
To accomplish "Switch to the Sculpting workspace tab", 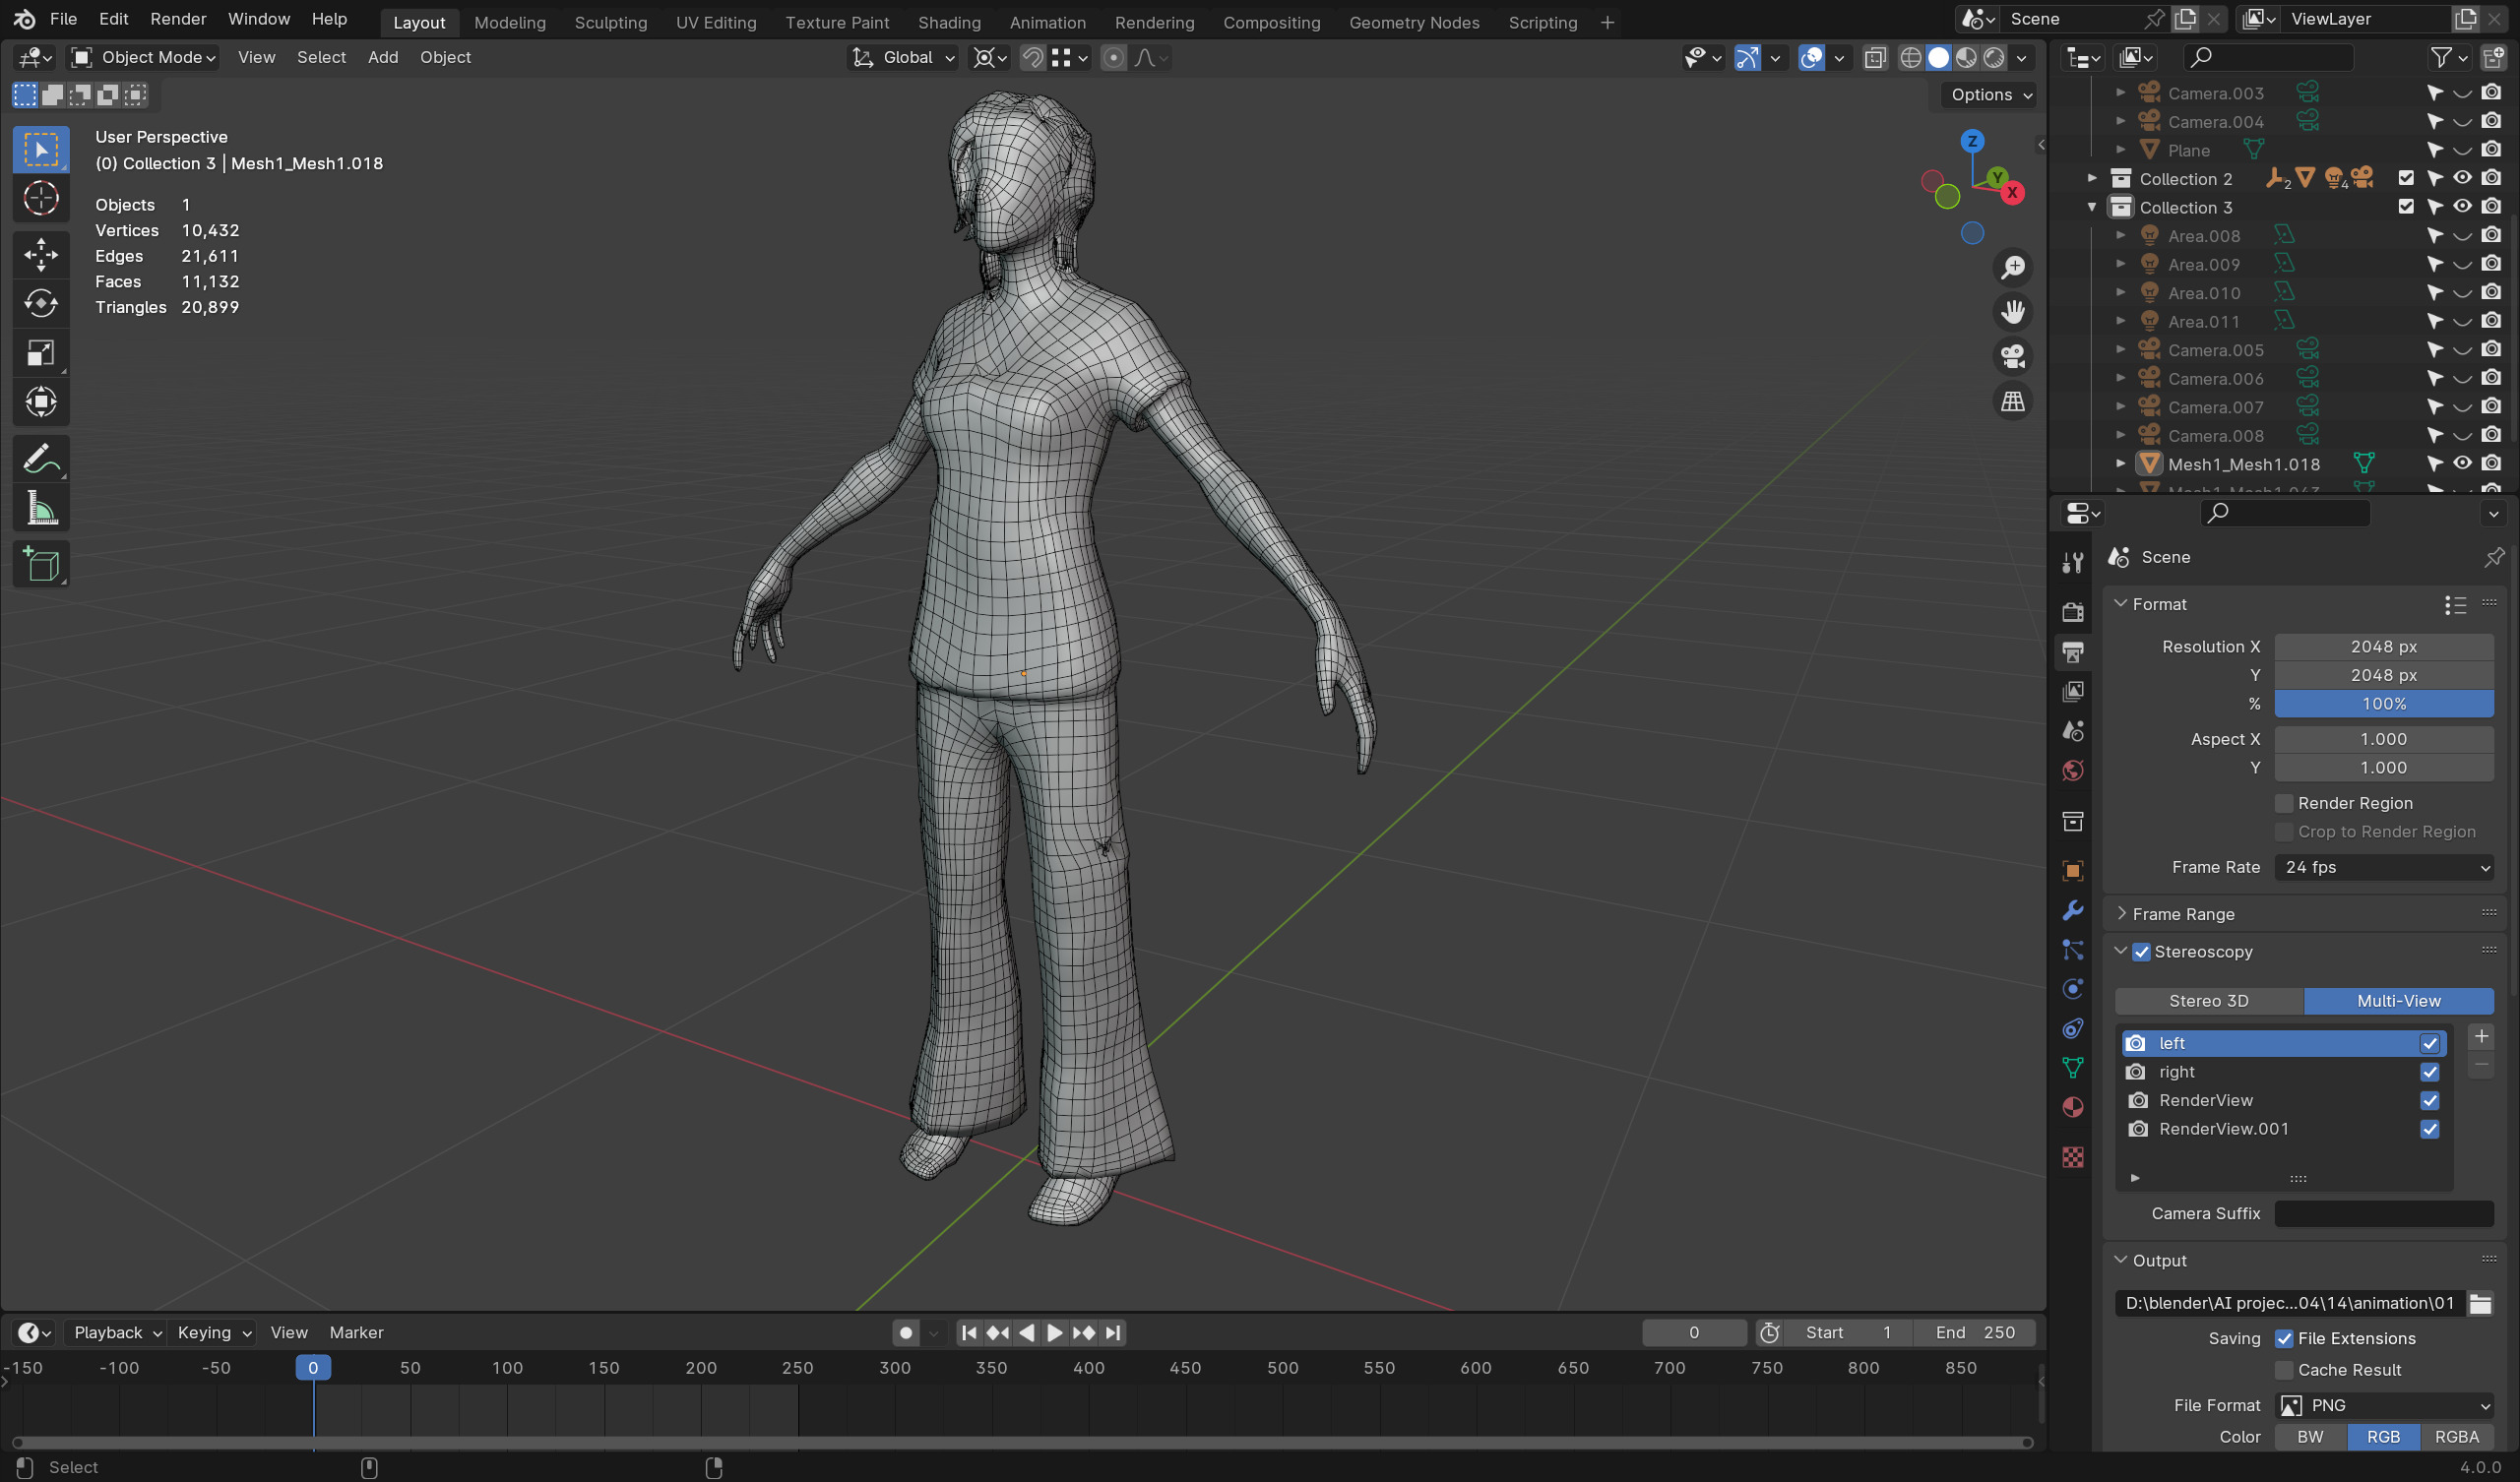I will tap(611, 22).
